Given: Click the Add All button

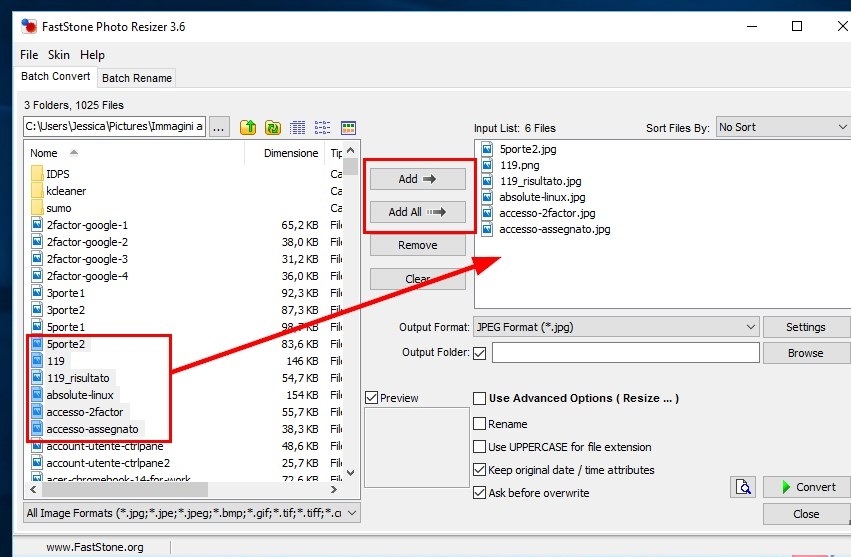Looking at the screenshot, I should coord(417,212).
